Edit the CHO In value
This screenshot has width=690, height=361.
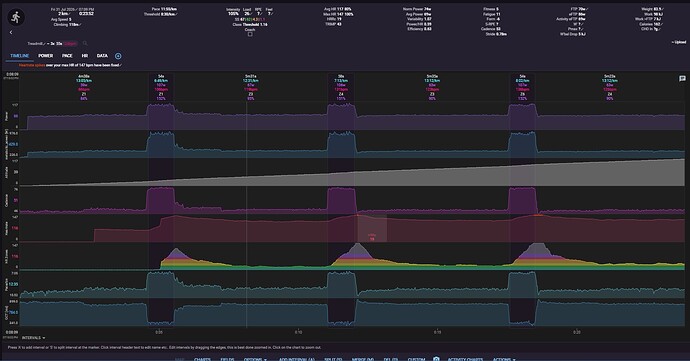click(x=651, y=29)
